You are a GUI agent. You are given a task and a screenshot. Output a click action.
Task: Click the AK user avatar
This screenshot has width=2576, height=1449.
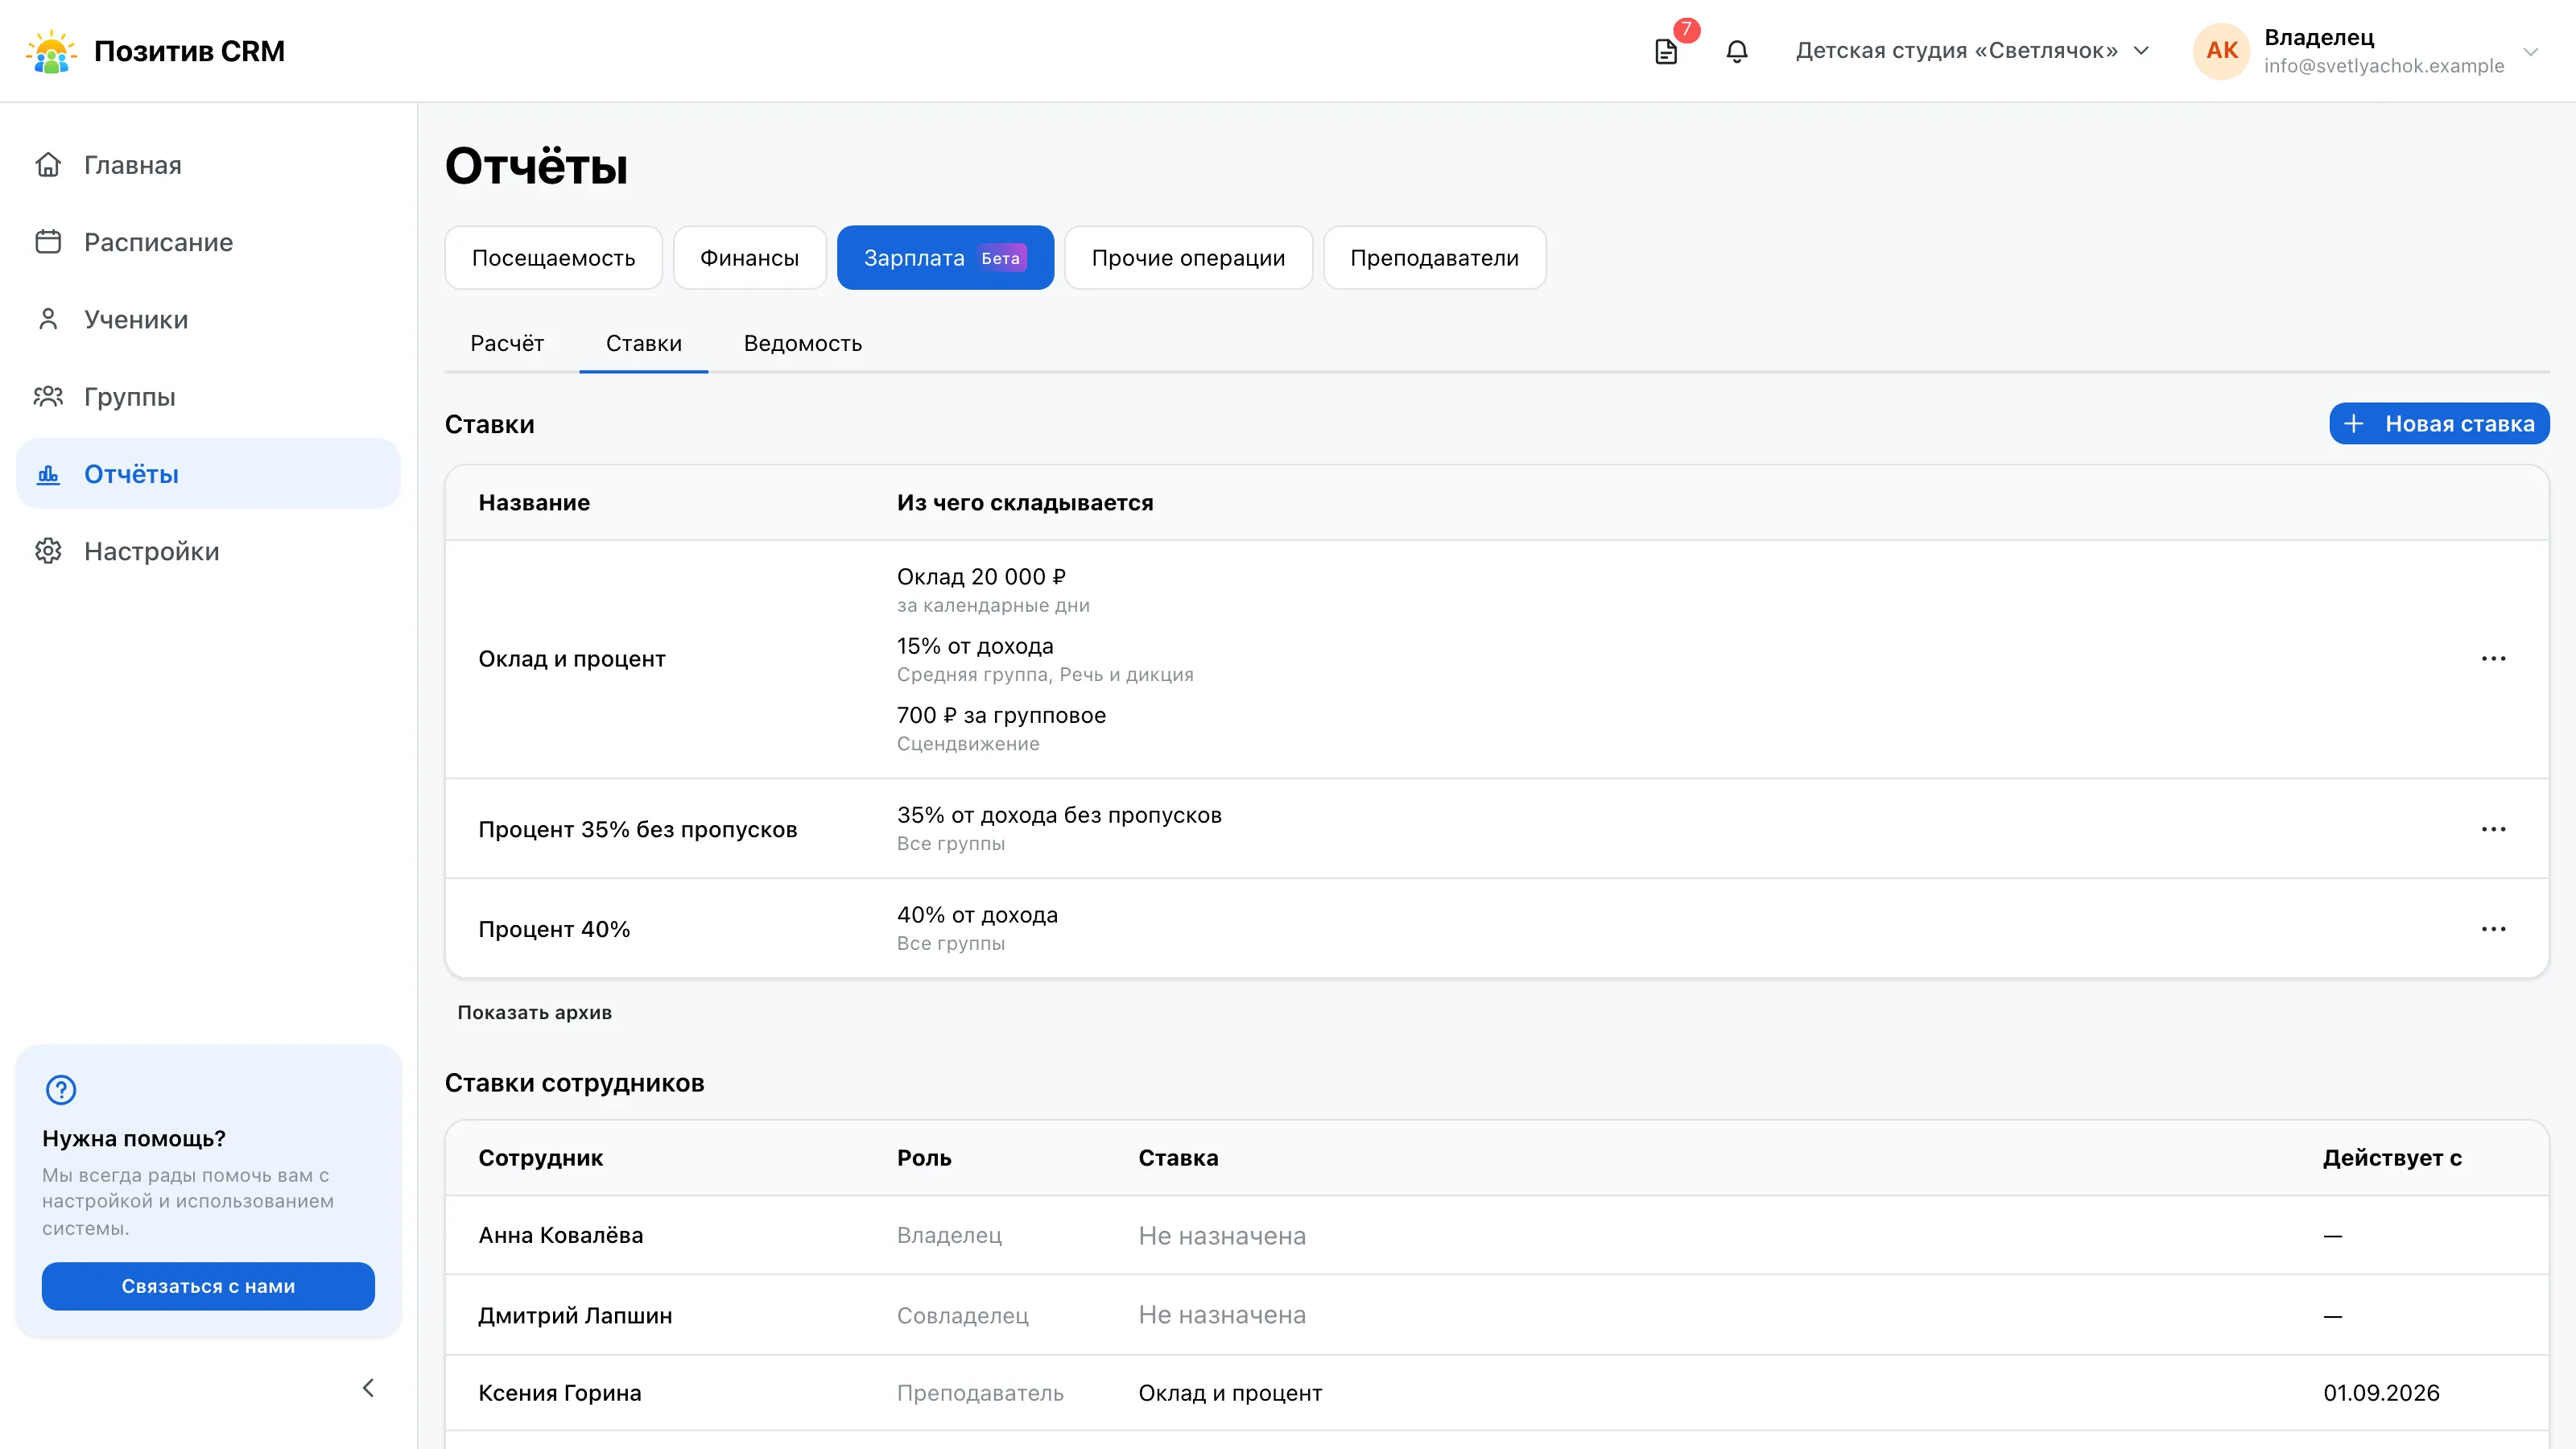click(x=2221, y=51)
